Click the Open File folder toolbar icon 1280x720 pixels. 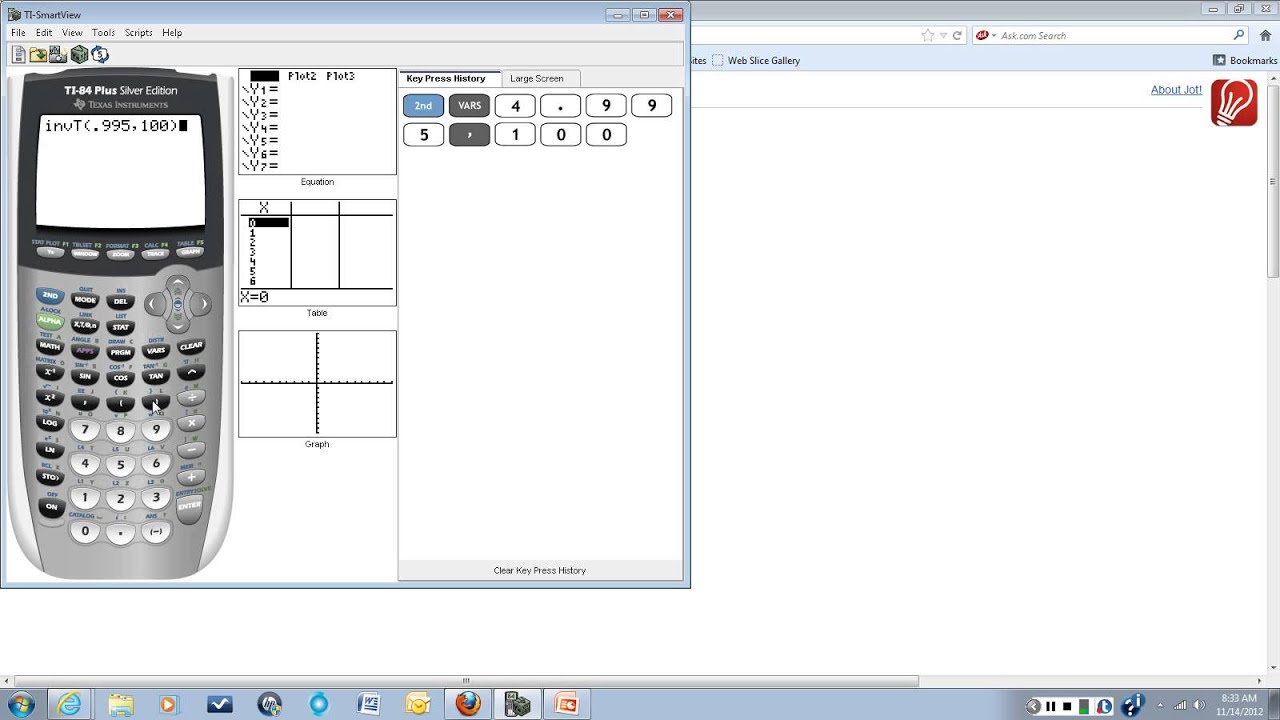pos(38,54)
